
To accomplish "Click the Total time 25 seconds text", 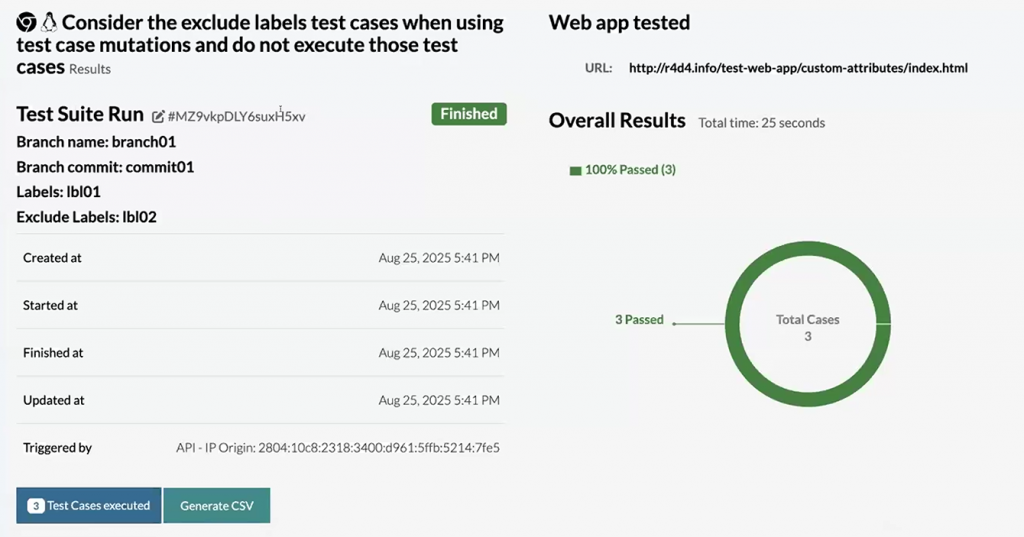I will click(x=761, y=123).
